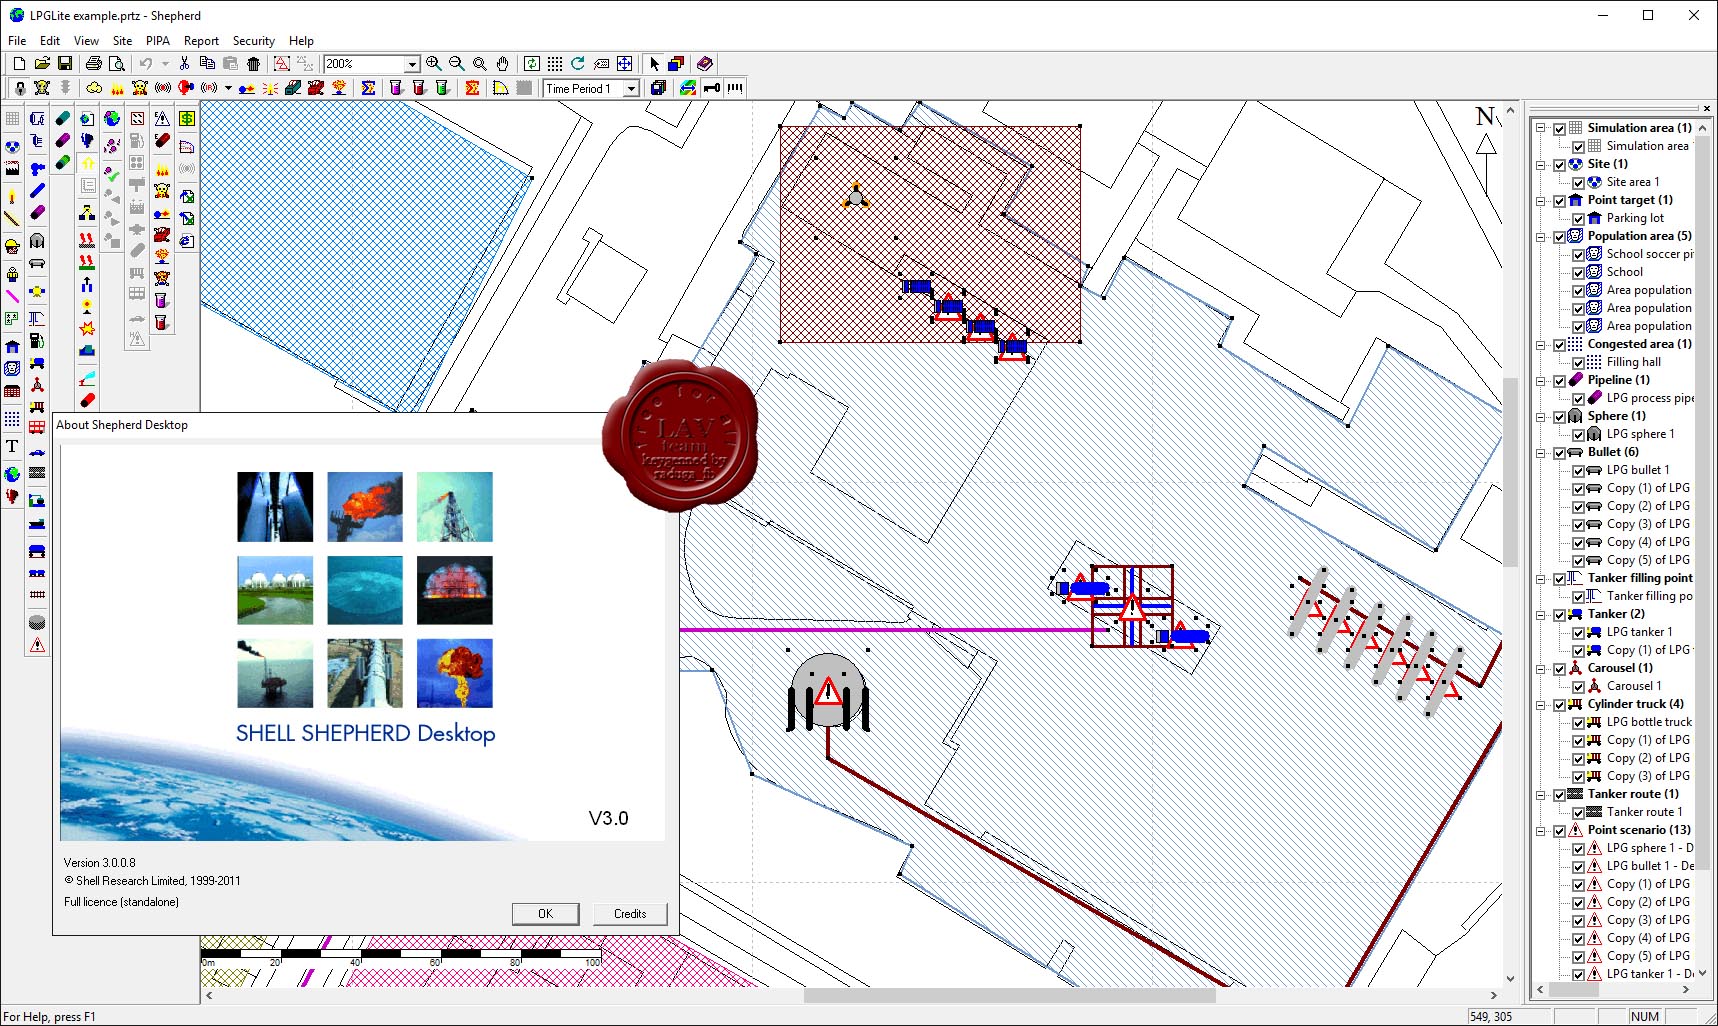Toggle the Parking lot checkbox
This screenshot has height=1026, width=1718.
(1578, 218)
